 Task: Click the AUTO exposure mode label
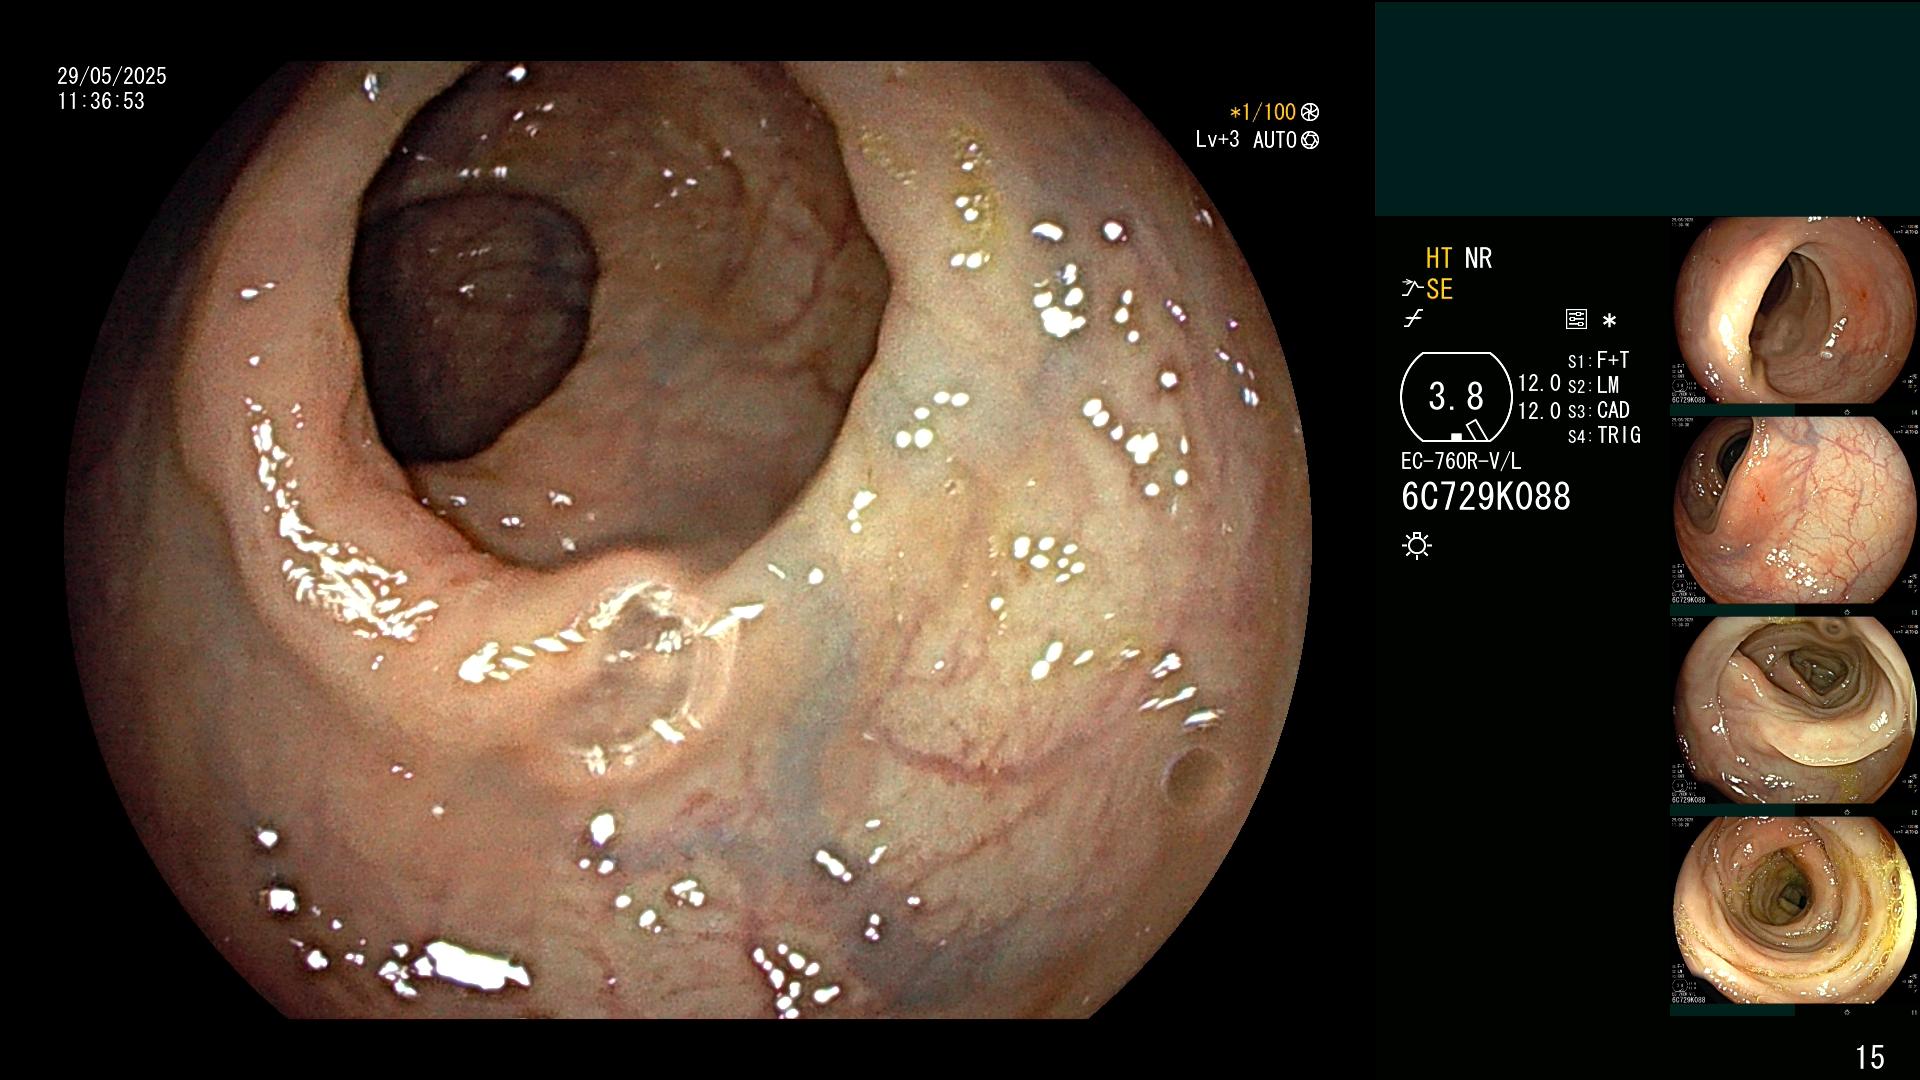coord(1275,140)
